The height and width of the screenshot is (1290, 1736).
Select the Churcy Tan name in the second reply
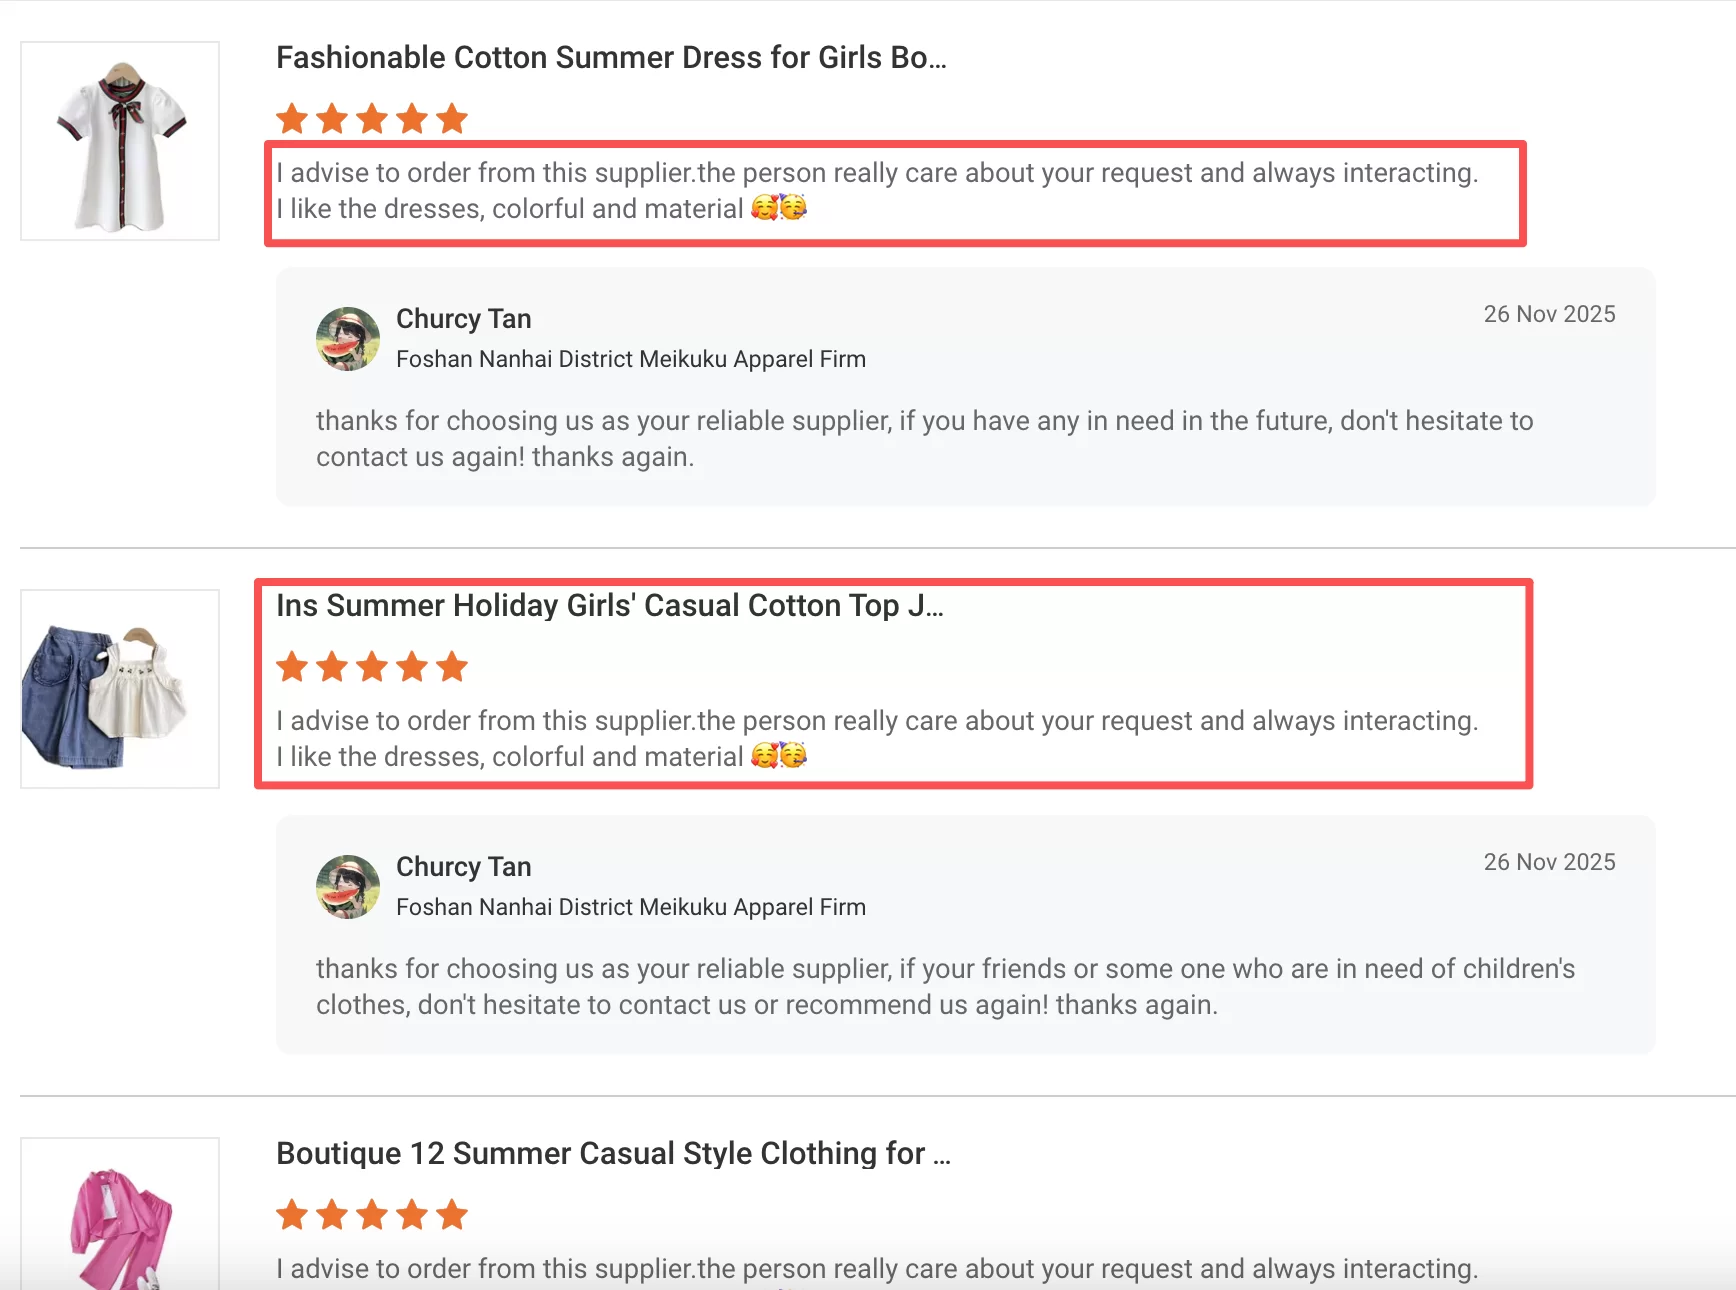click(463, 867)
